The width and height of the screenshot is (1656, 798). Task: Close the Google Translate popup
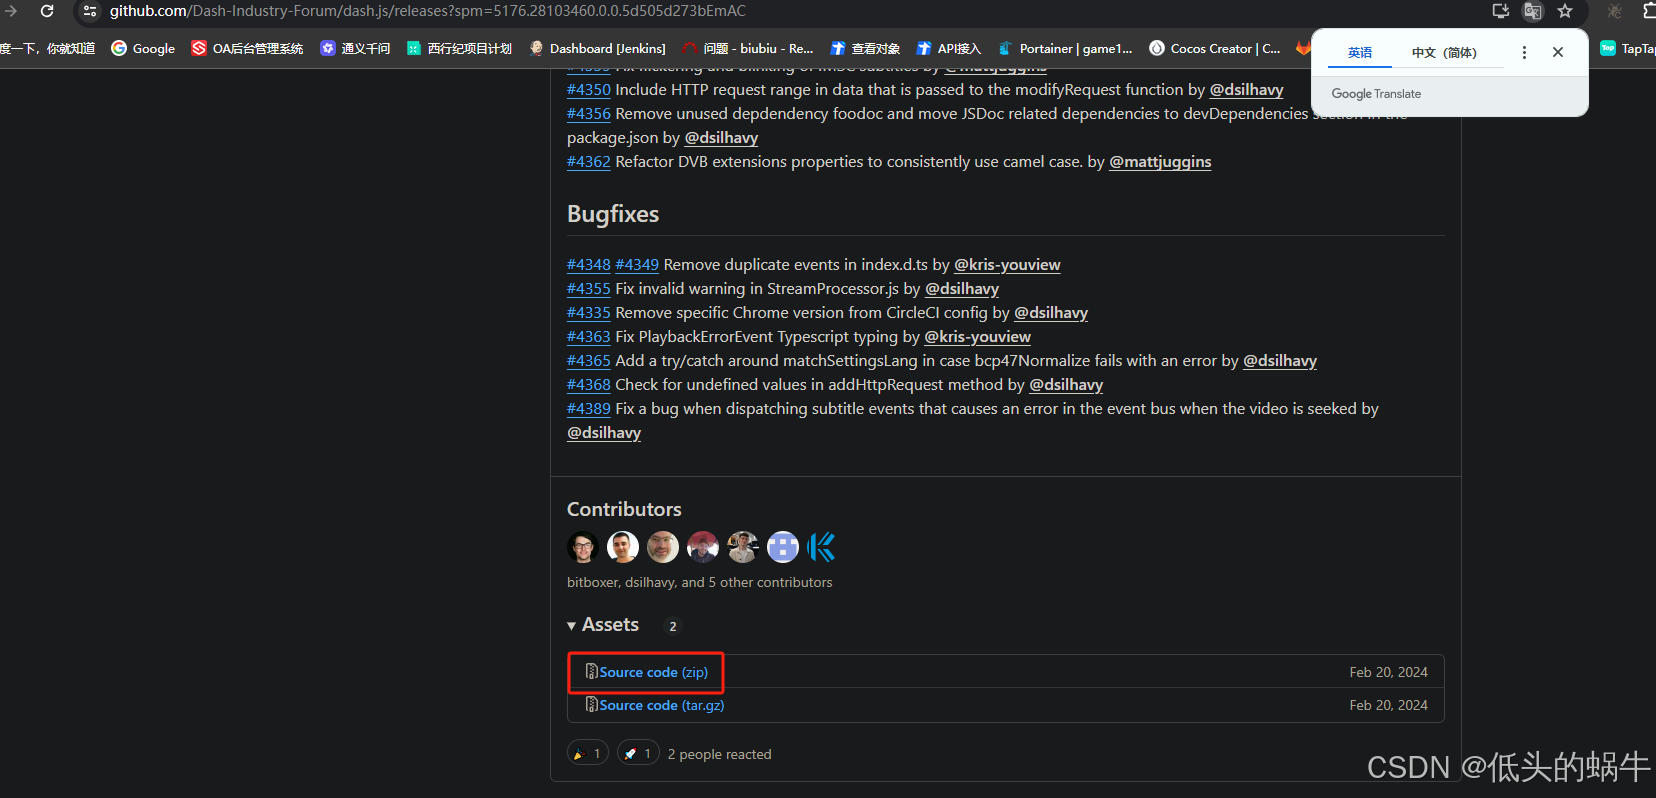point(1558,52)
